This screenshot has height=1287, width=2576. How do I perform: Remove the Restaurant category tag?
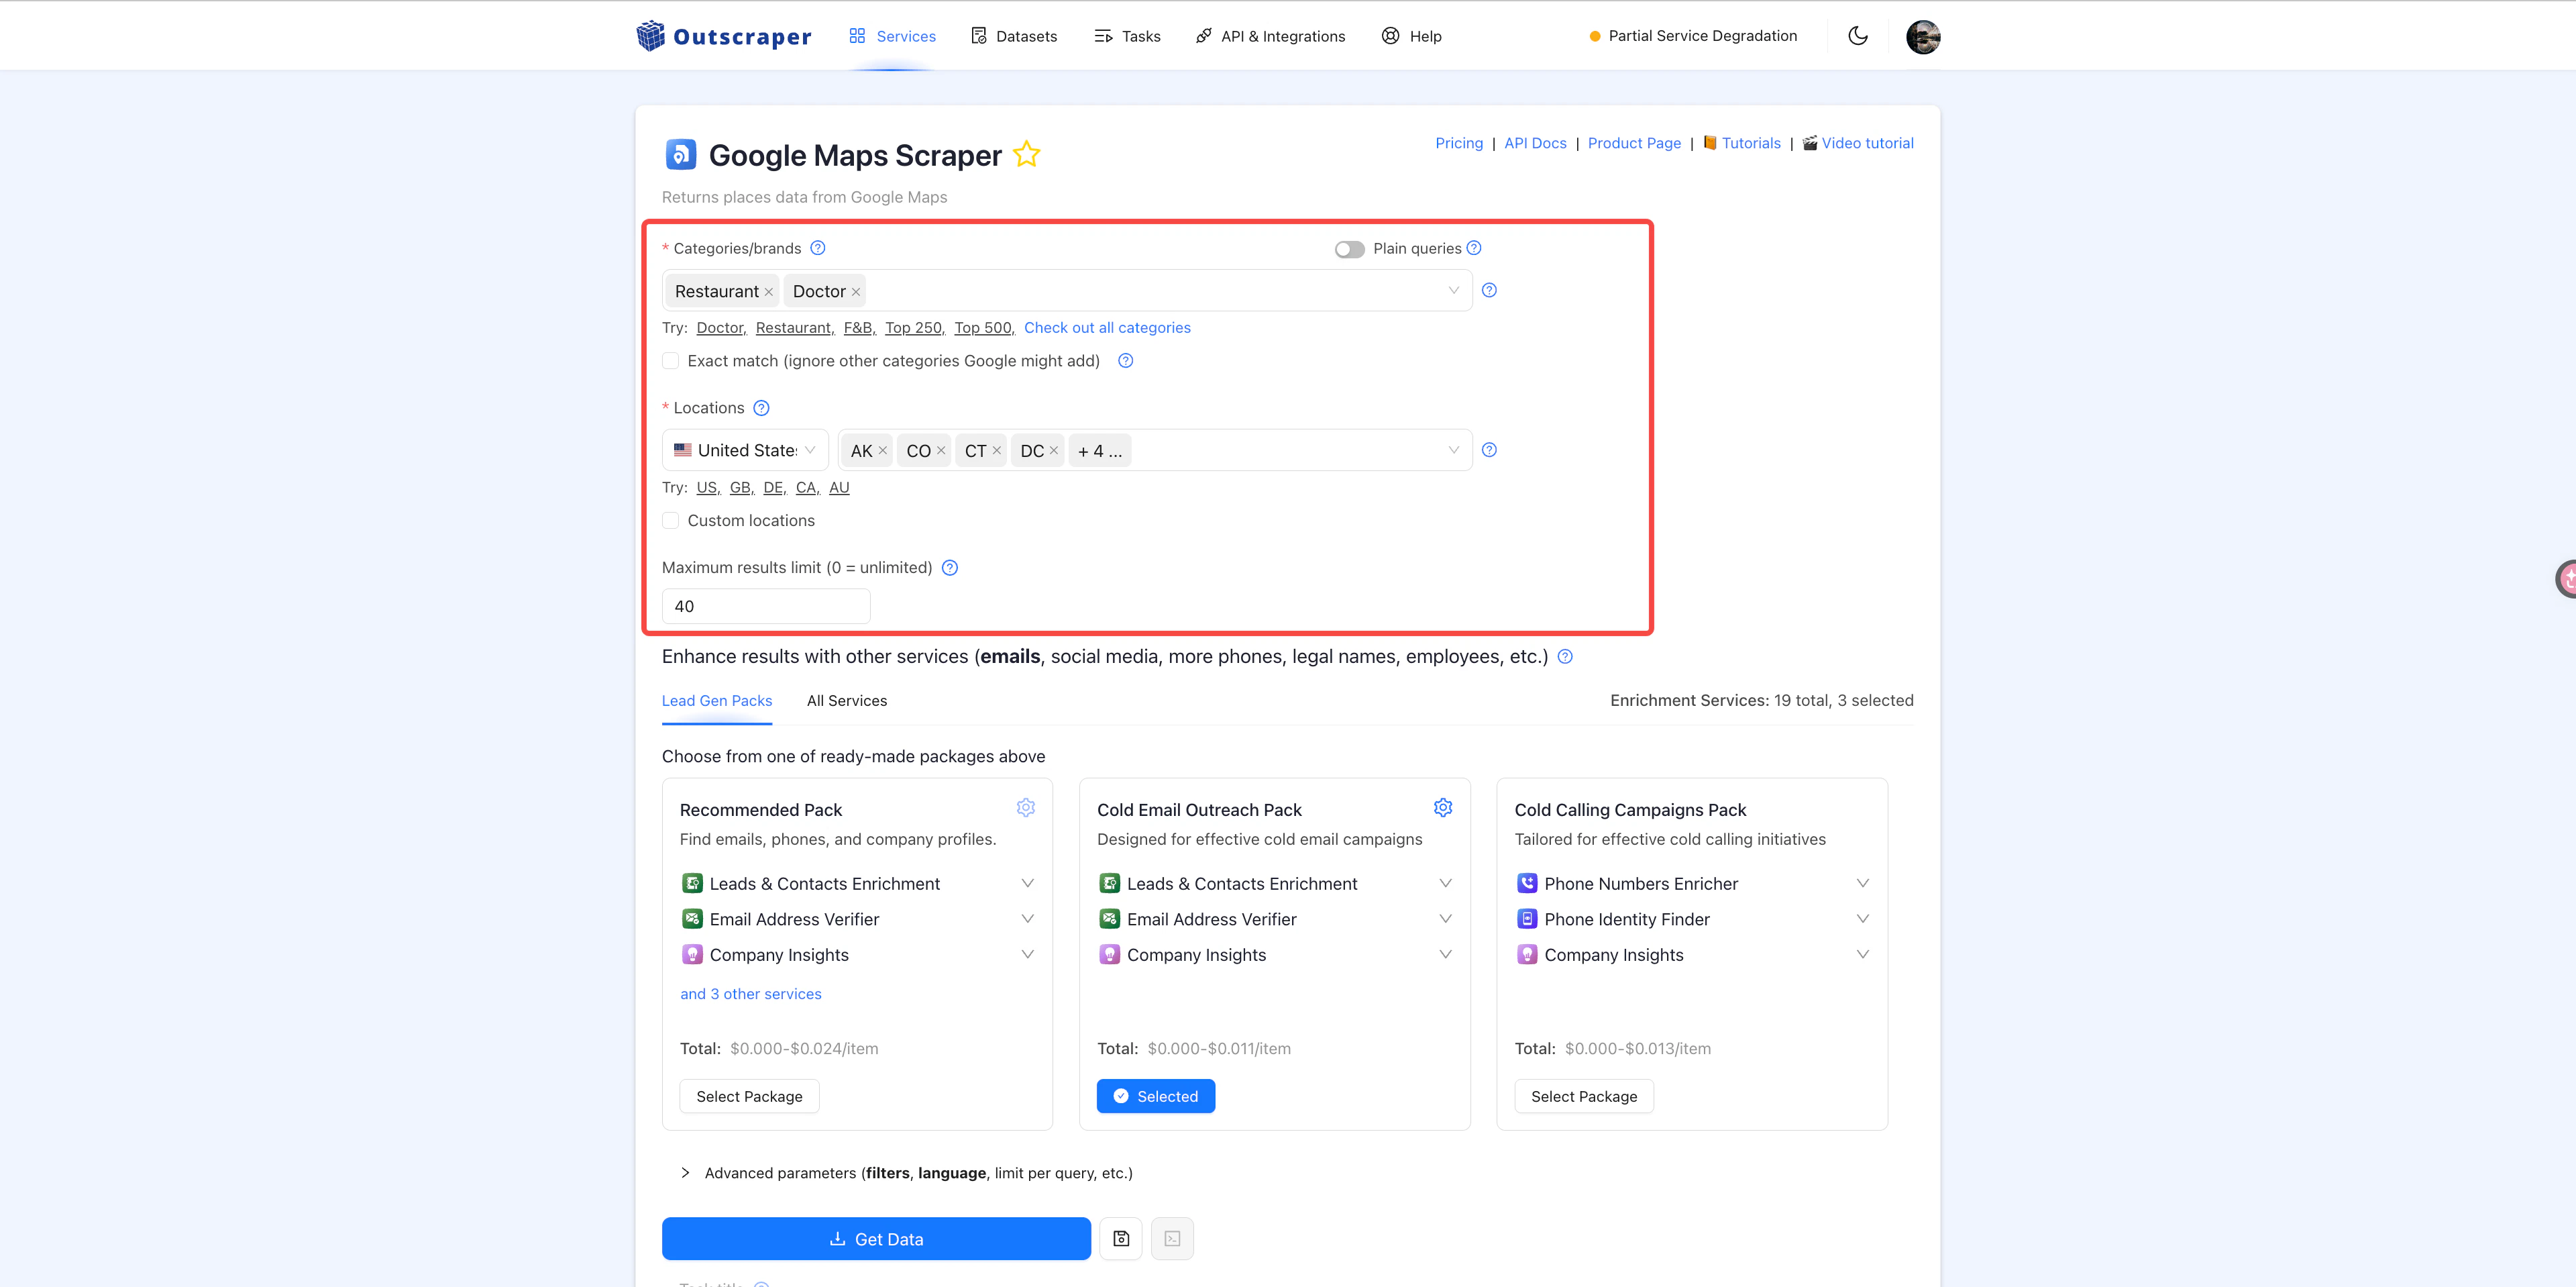point(768,292)
